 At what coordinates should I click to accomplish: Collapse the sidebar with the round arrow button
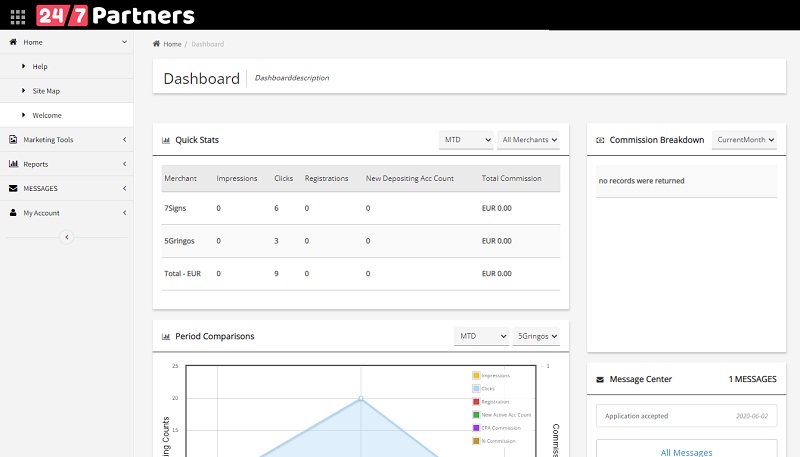click(x=66, y=237)
